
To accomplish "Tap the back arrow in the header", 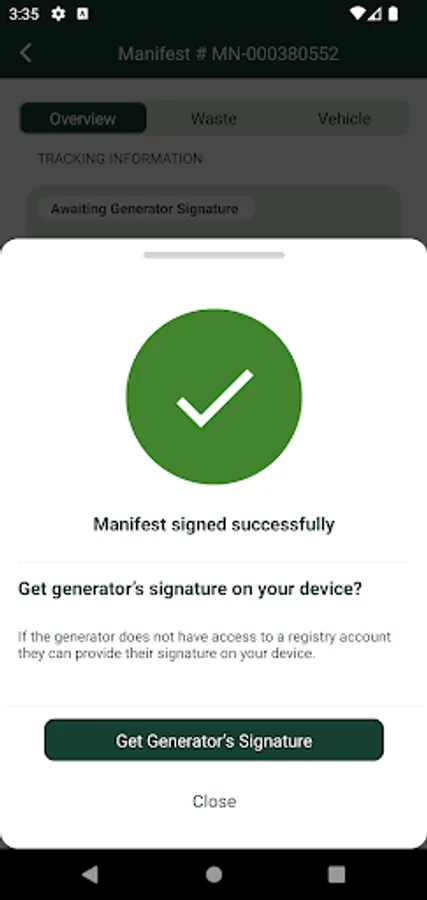I will [26, 53].
